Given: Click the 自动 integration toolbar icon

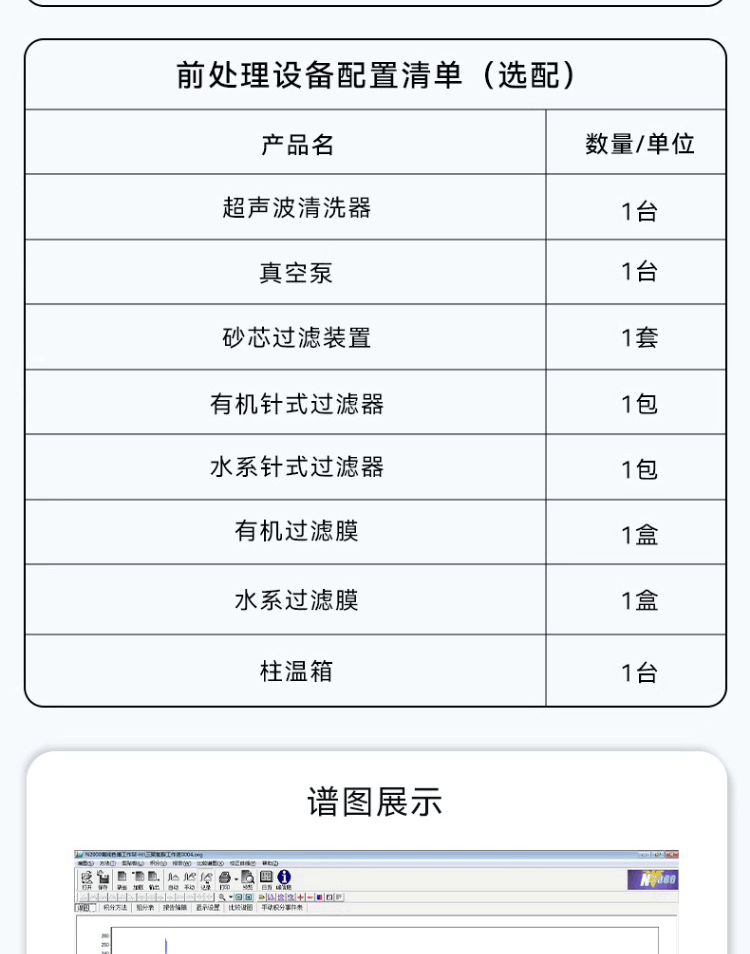Looking at the screenshot, I should (x=173, y=879).
